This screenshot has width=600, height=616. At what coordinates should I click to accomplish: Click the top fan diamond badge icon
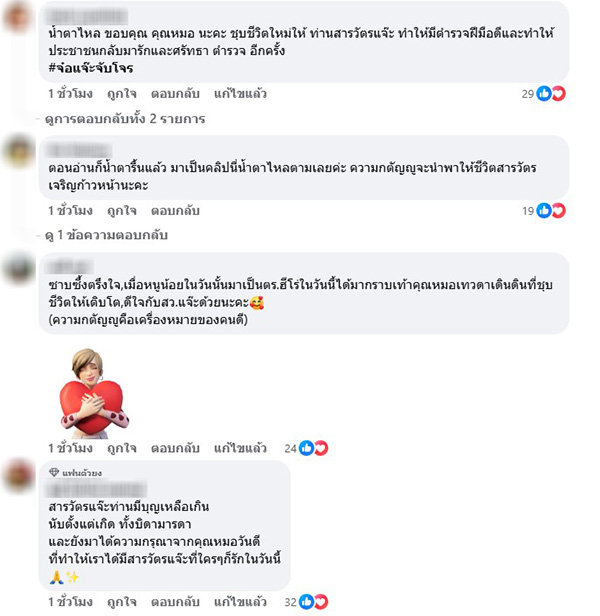point(54,472)
